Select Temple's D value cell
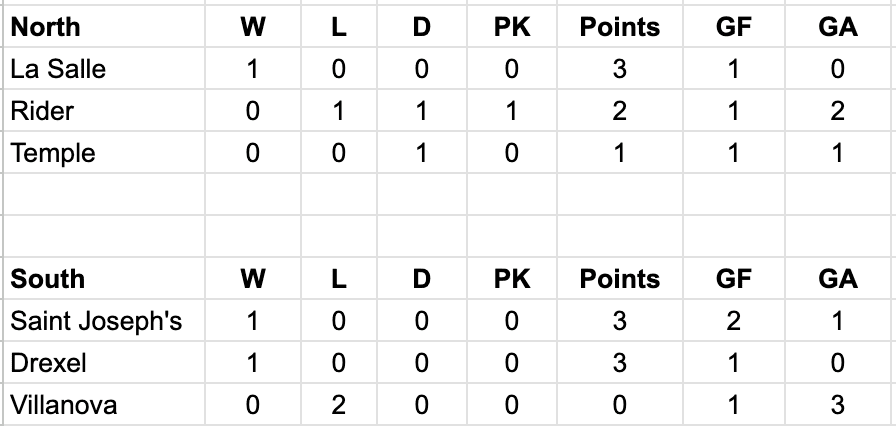Image resolution: width=896 pixels, height=426 pixels. coord(421,152)
